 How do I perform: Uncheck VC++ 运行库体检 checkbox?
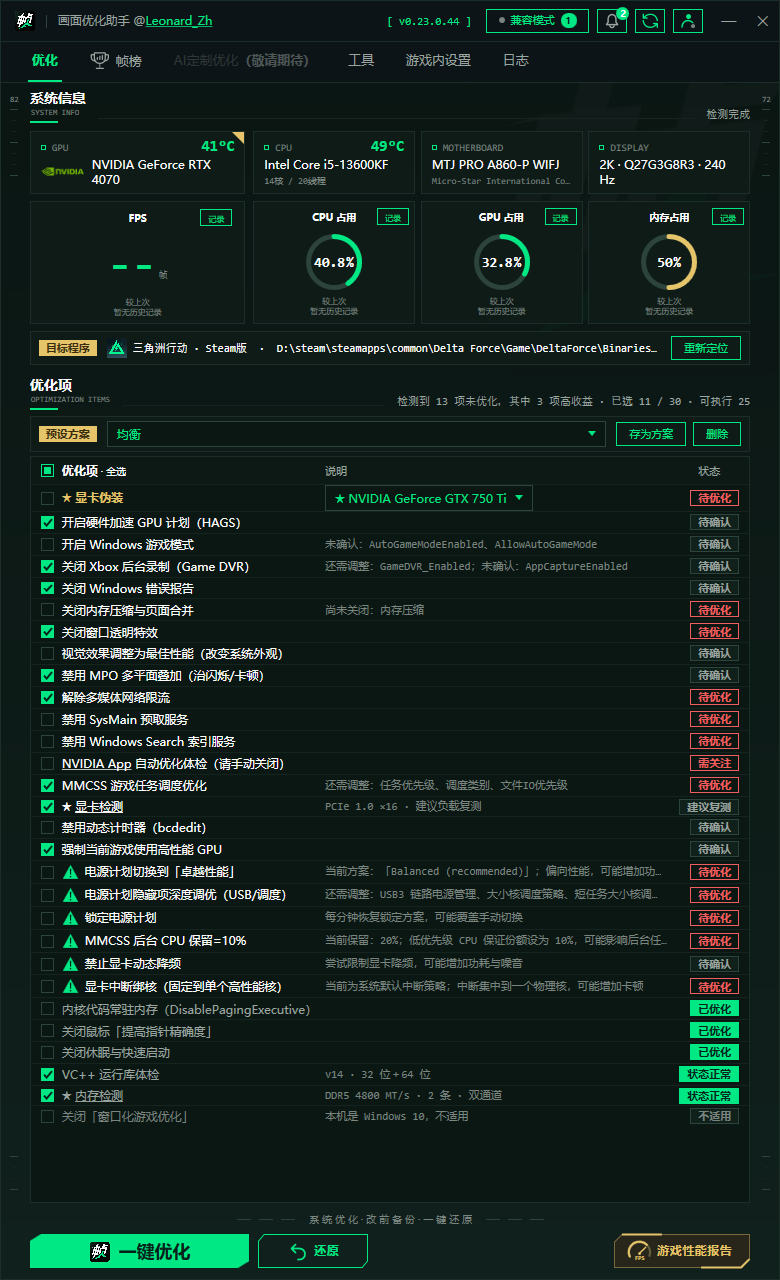(47, 1074)
